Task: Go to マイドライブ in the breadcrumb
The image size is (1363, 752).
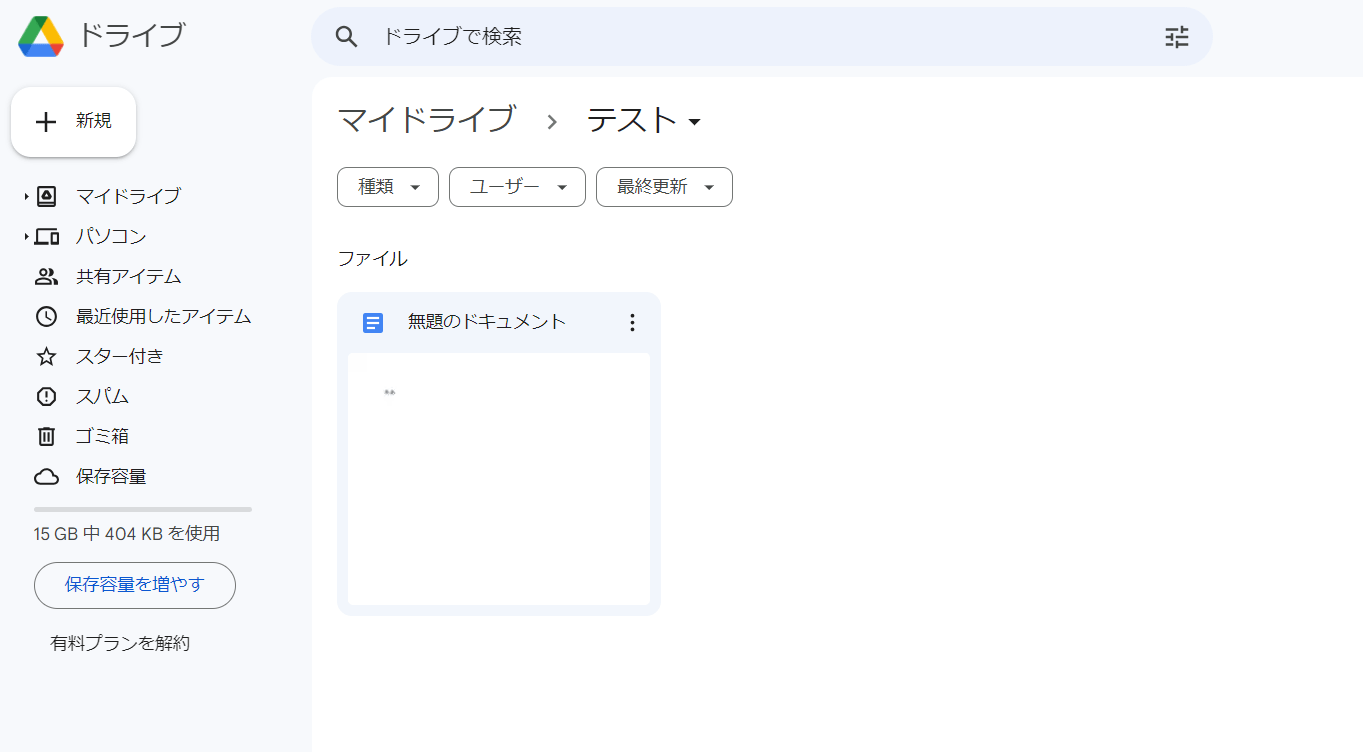Action: (x=426, y=120)
